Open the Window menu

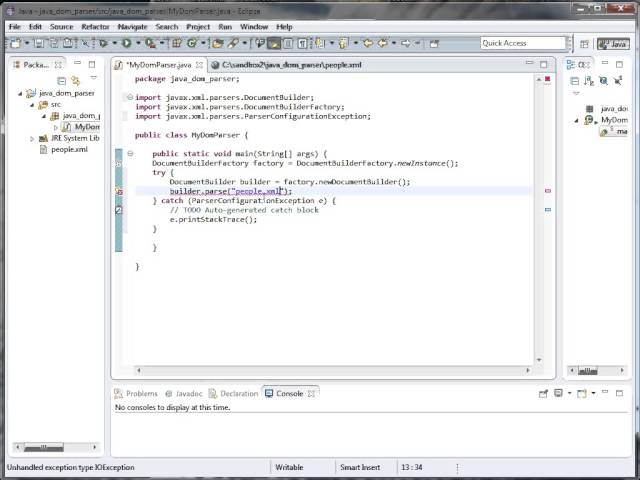[254, 27]
